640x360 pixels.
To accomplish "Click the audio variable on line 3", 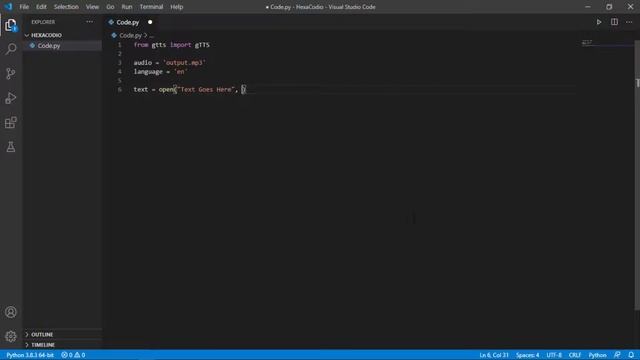I will tap(143, 63).
